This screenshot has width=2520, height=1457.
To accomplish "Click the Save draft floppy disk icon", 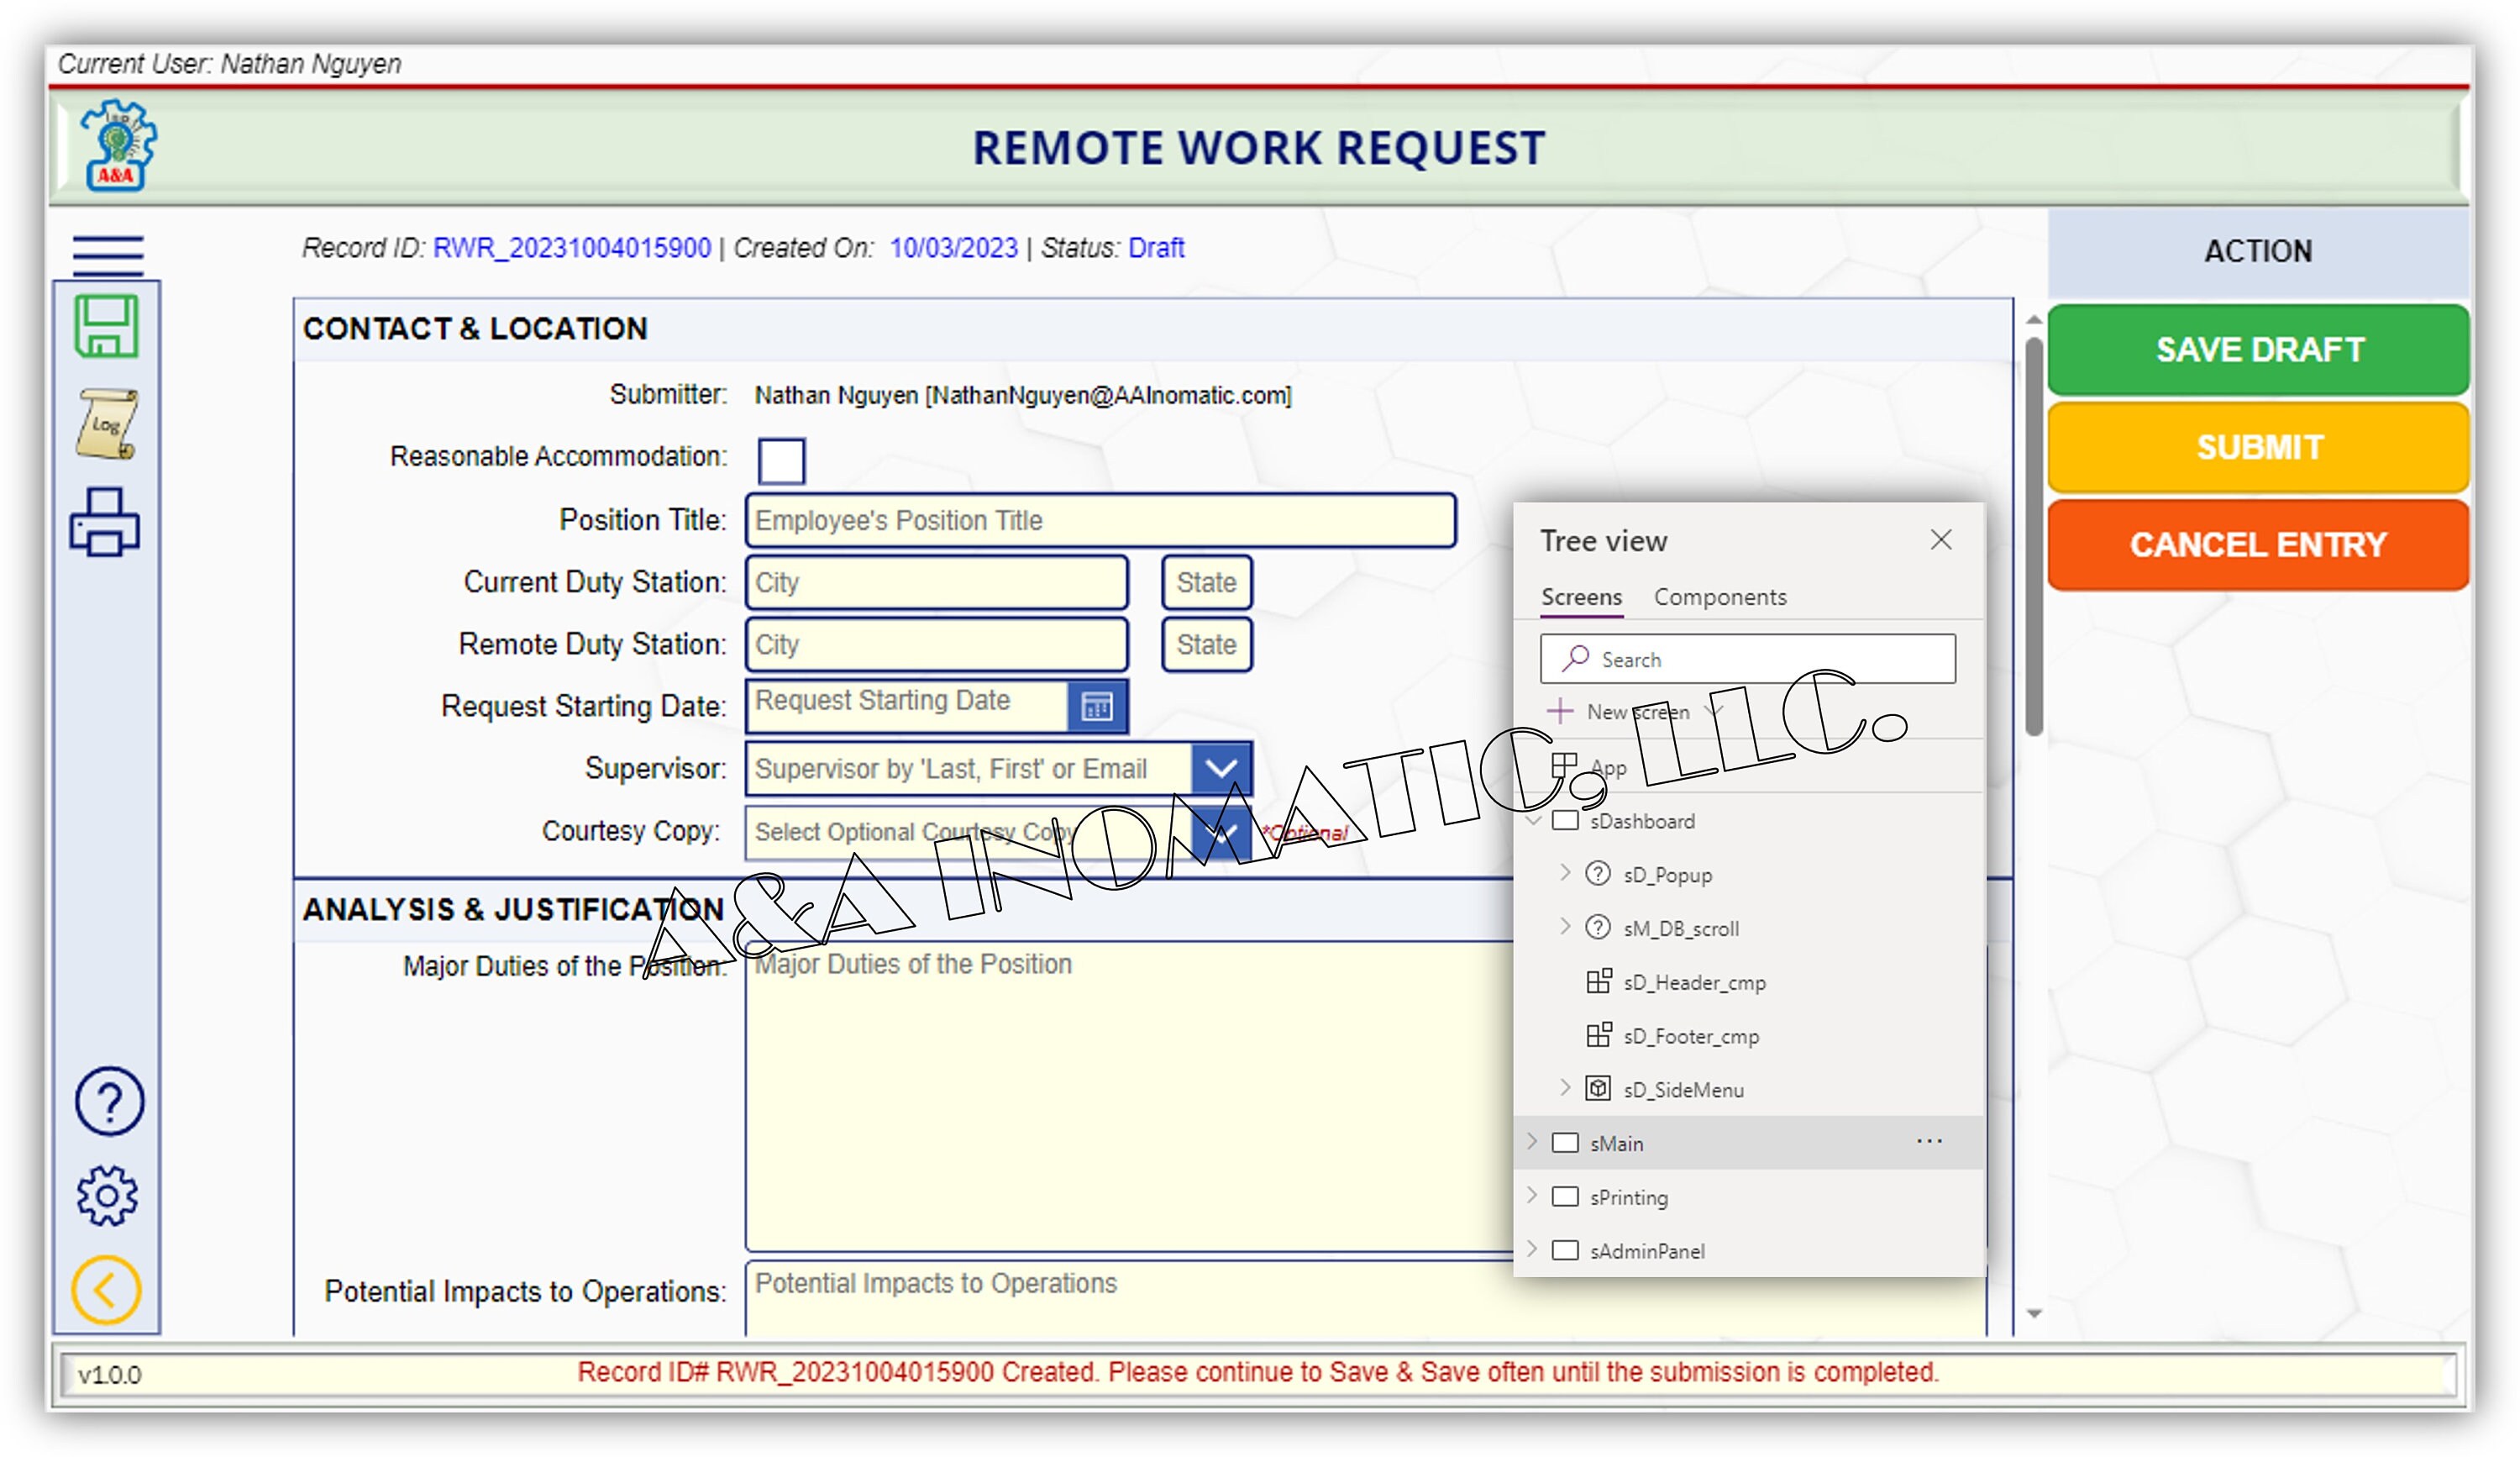I will pyautogui.click(x=106, y=328).
